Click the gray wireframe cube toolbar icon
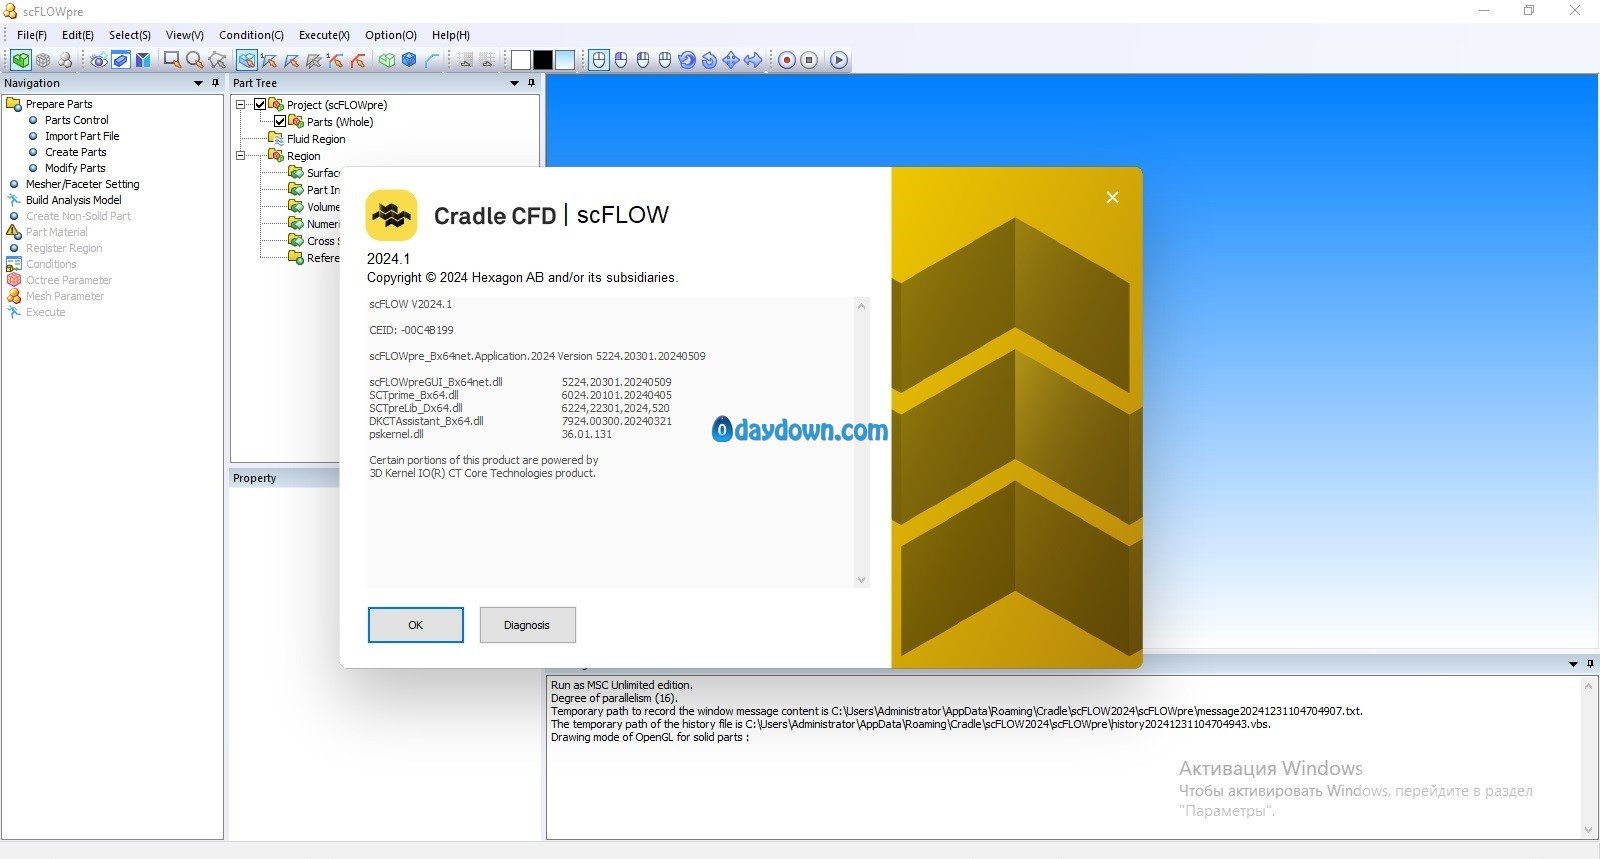1600x859 pixels. click(x=43, y=60)
